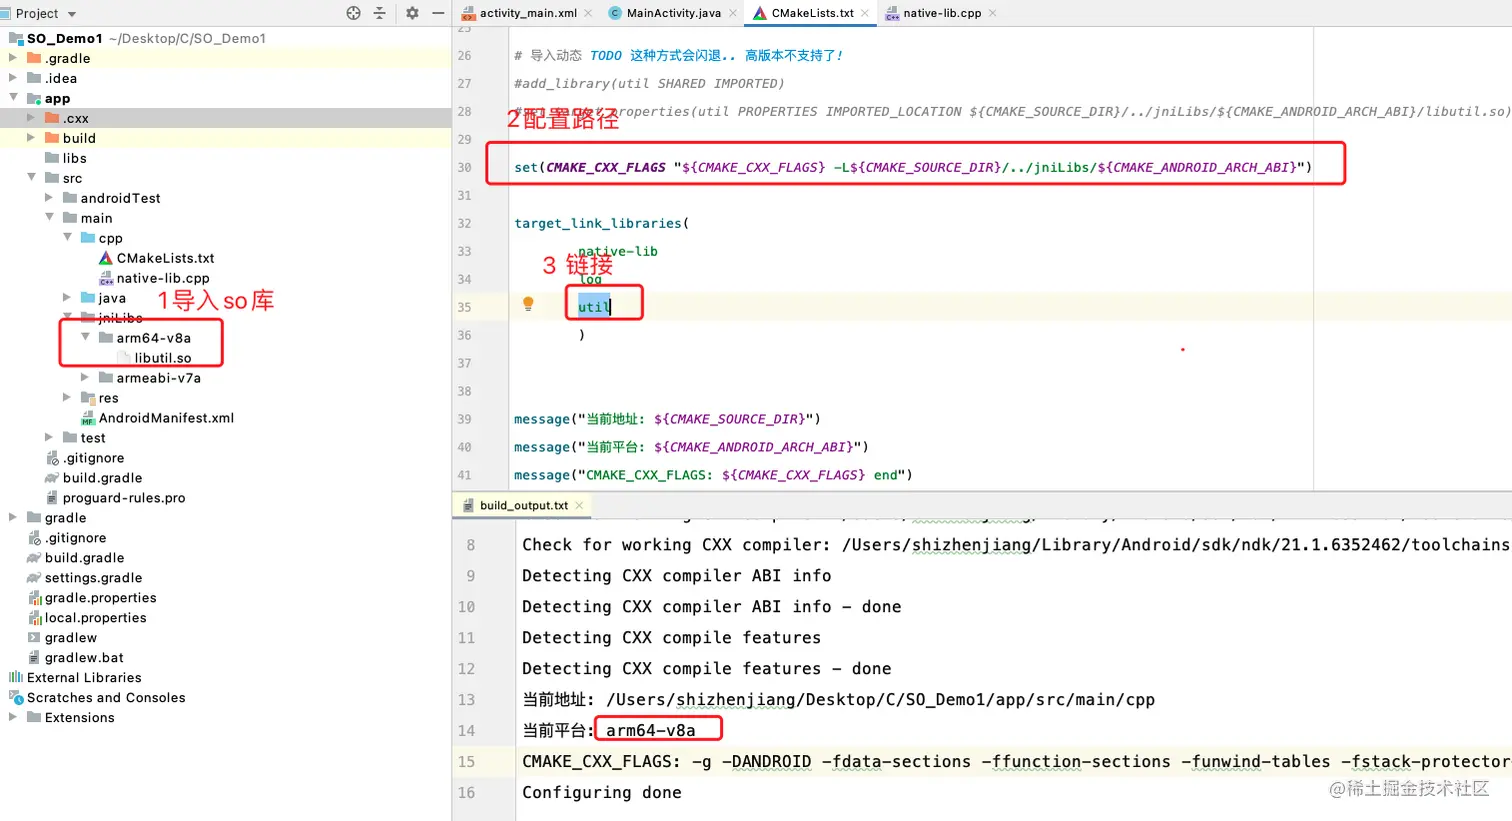Select External Libraries node
This screenshot has height=821, width=1512.
coord(84,678)
